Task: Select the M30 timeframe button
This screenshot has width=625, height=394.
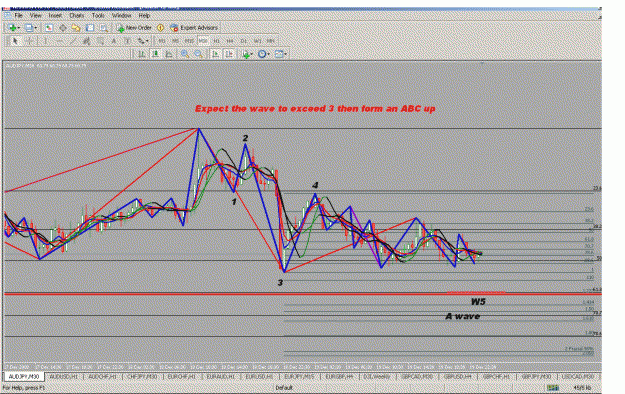Action: 203,41
